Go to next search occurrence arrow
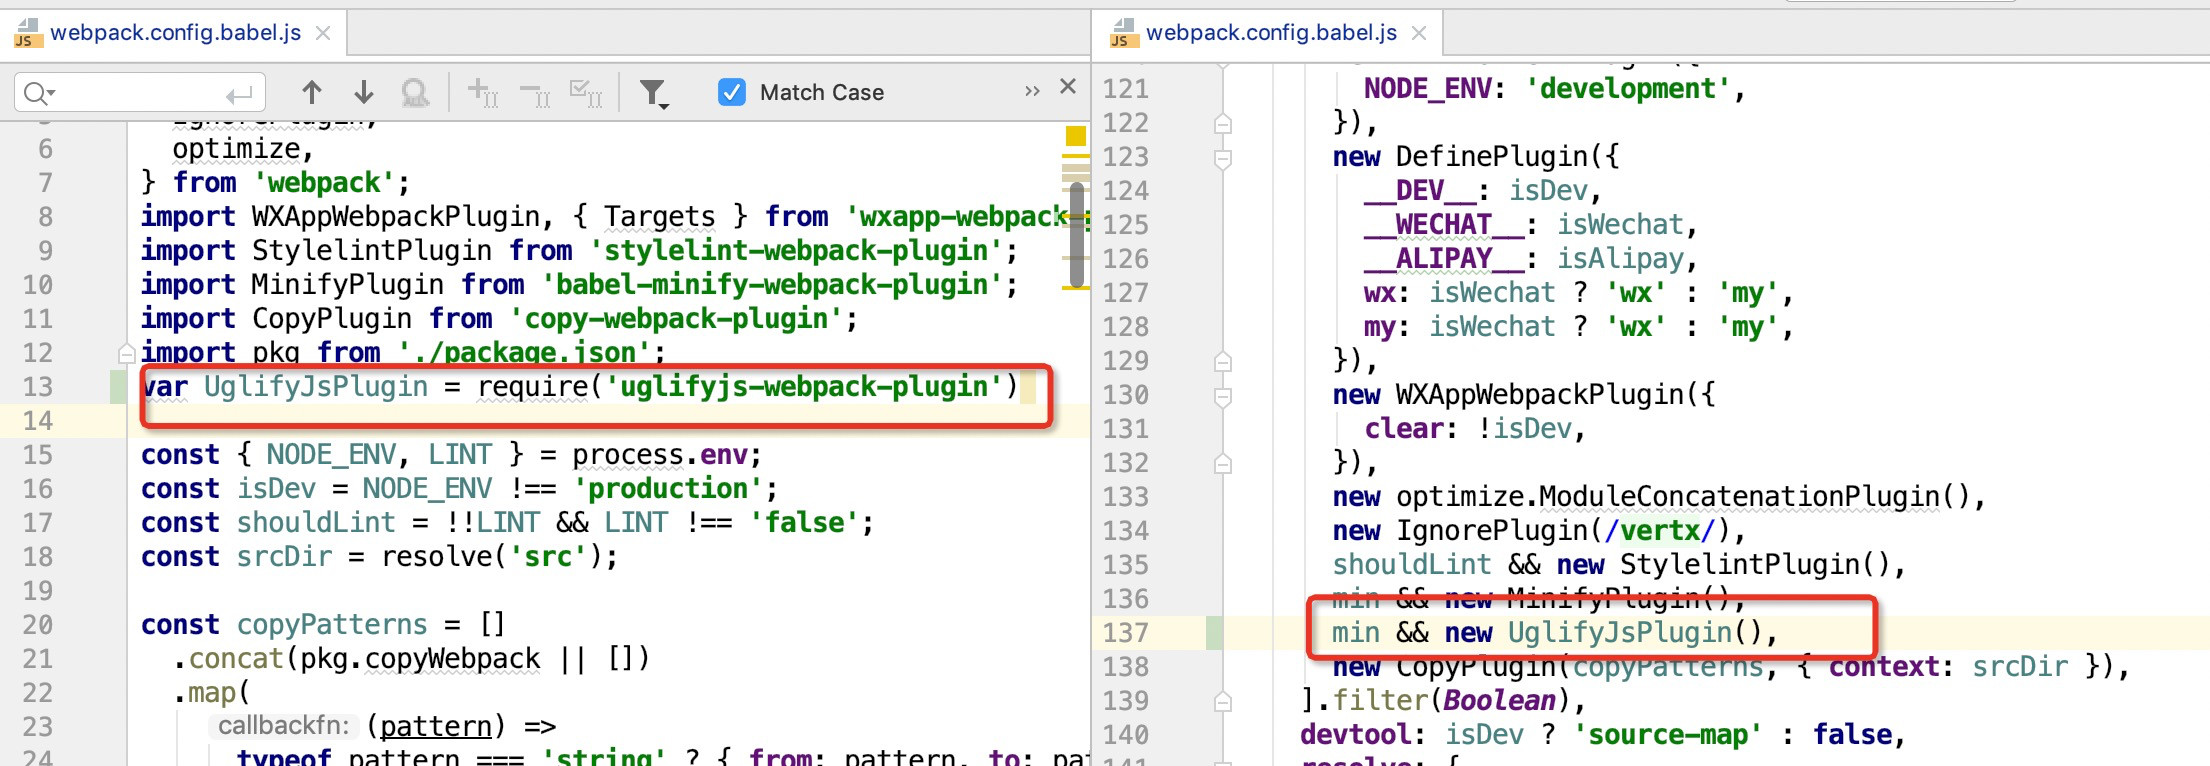This screenshot has height=766, width=2210. tap(364, 93)
